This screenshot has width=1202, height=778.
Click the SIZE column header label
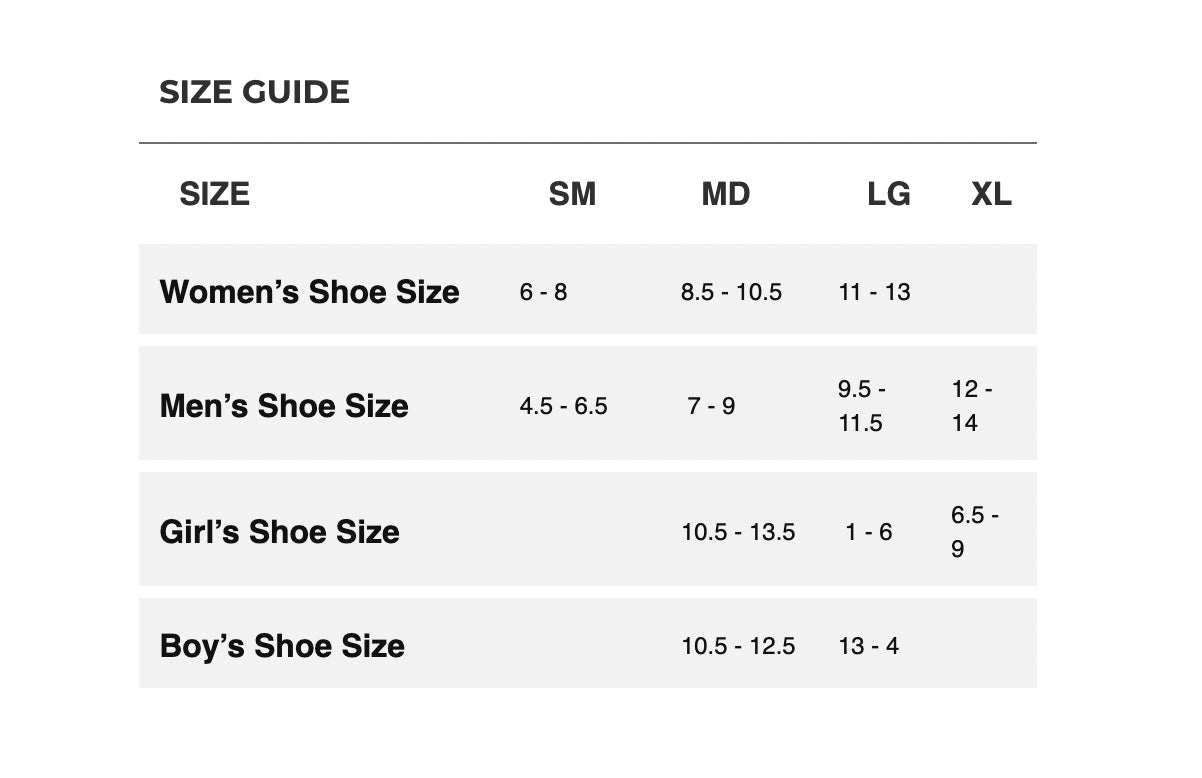coord(214,194)
